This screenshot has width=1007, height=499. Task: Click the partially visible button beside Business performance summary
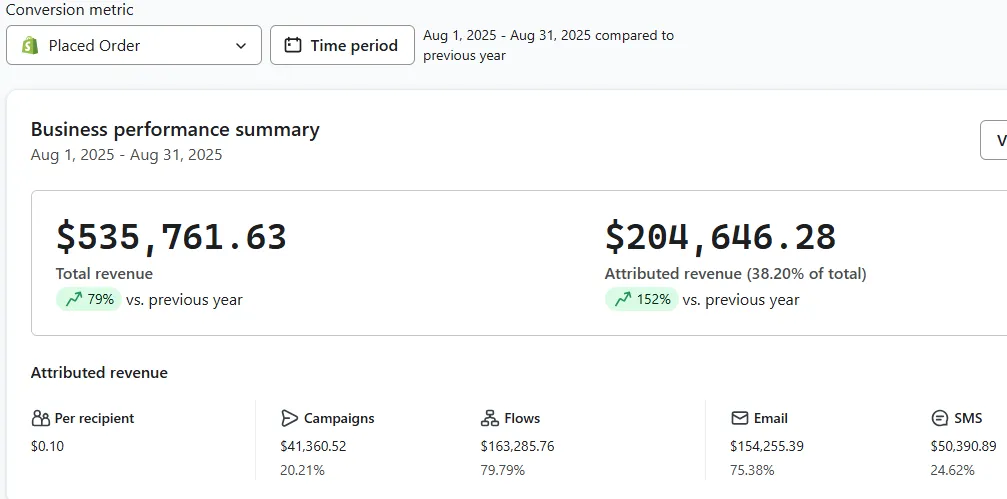point(995,140)
